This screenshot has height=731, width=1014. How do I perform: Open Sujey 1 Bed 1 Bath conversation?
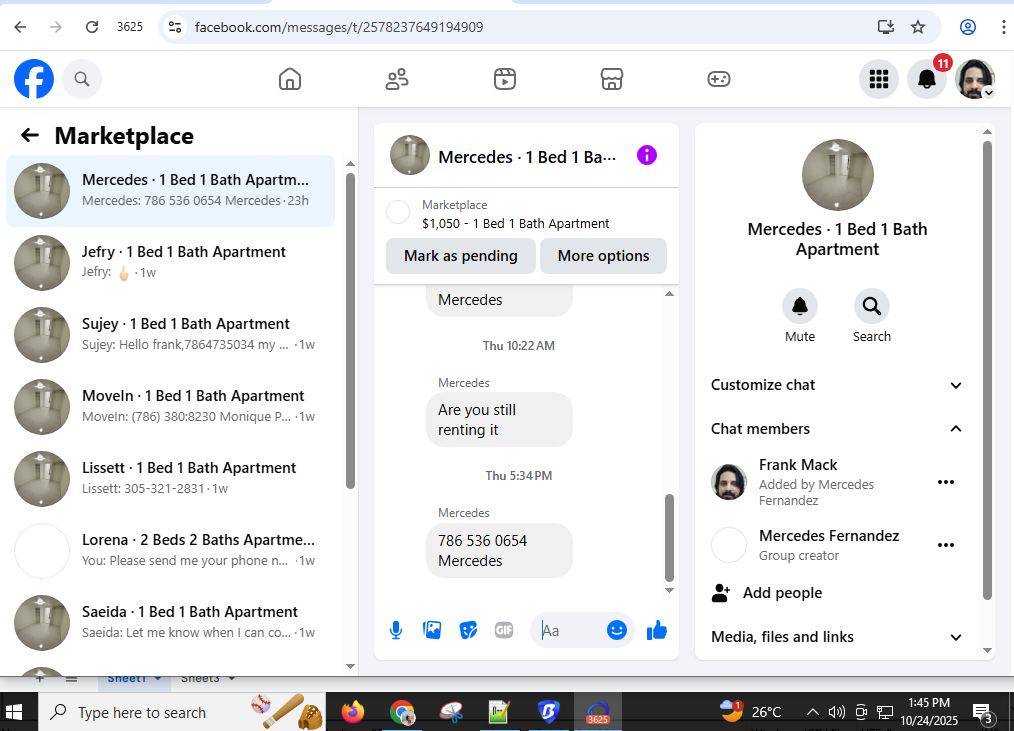171,334
